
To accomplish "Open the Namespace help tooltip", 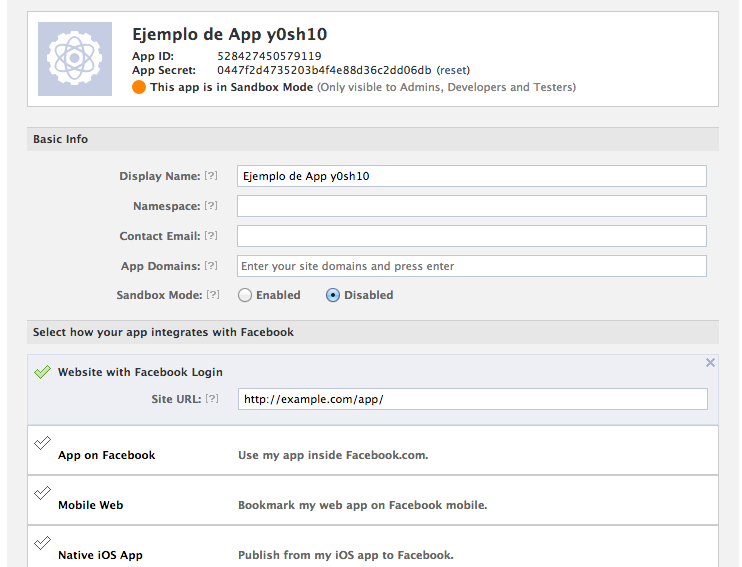I will point(211,205).
